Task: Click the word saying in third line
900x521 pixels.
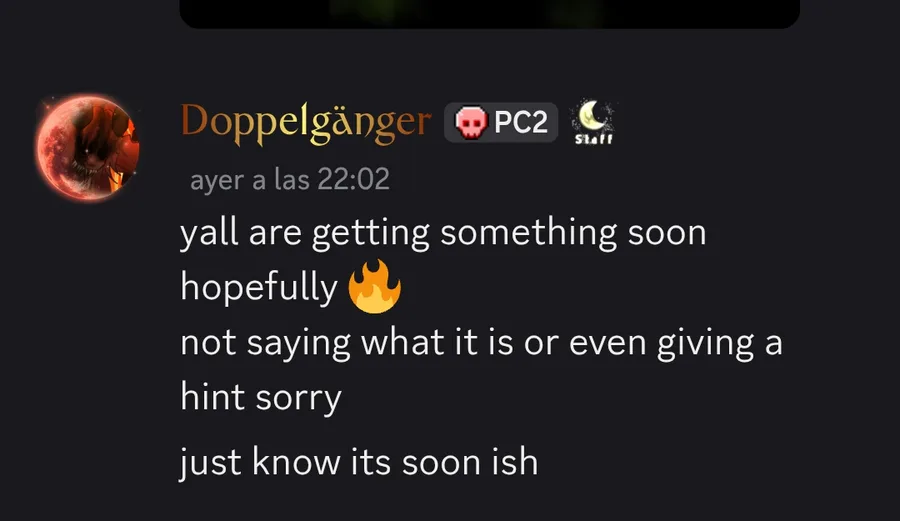Action: pyautogui.click(x=298, y=343)
